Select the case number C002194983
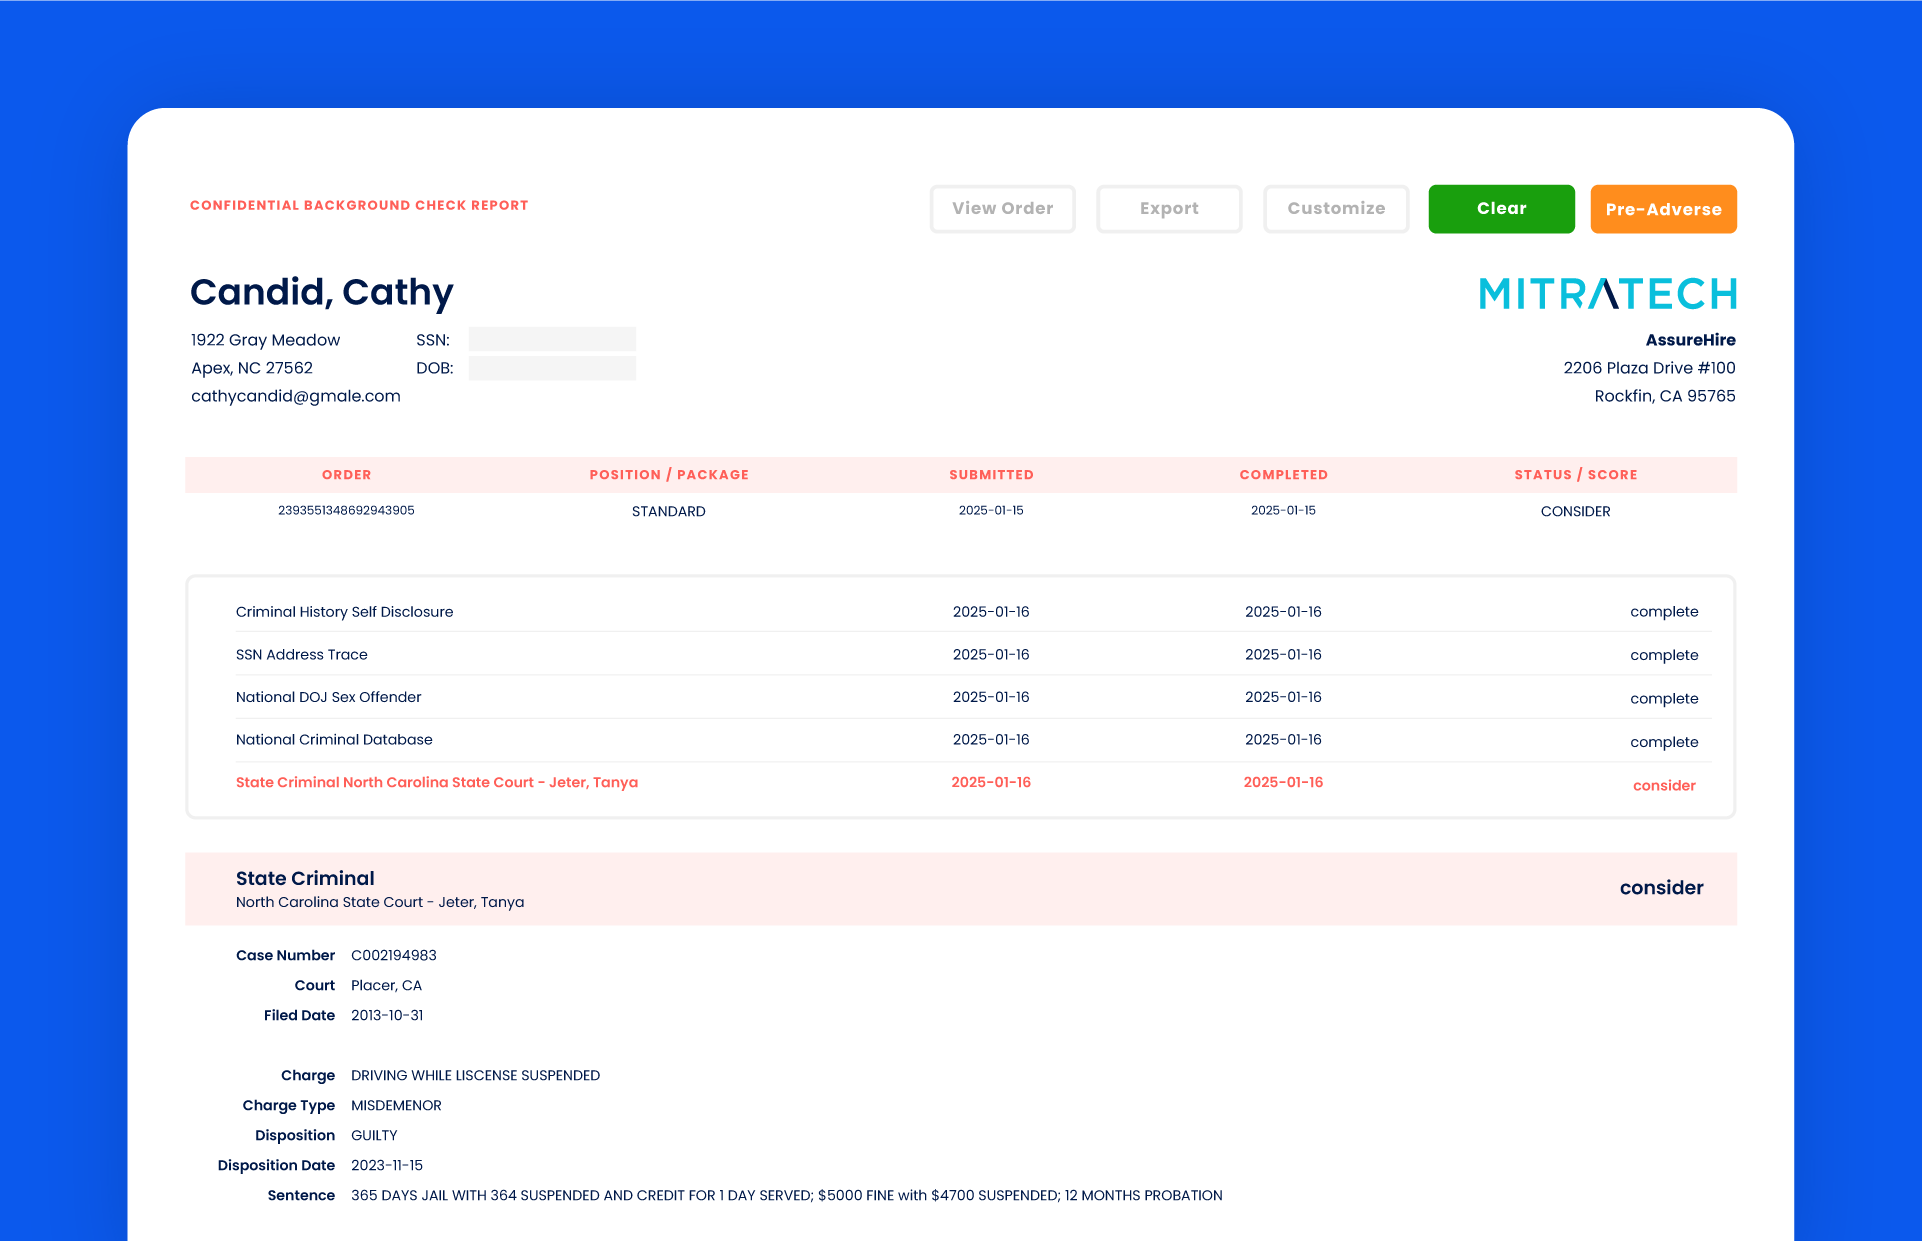The width and height of the screenshot is (1922, 1241). (393, 955)
